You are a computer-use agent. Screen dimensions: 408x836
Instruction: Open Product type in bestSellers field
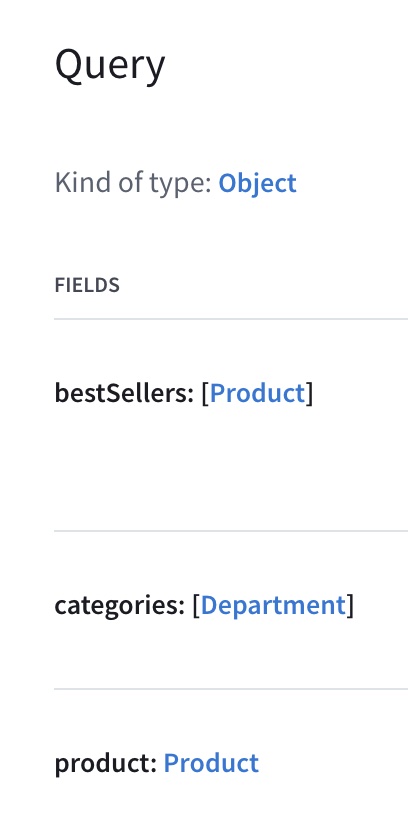click(257, 393)
